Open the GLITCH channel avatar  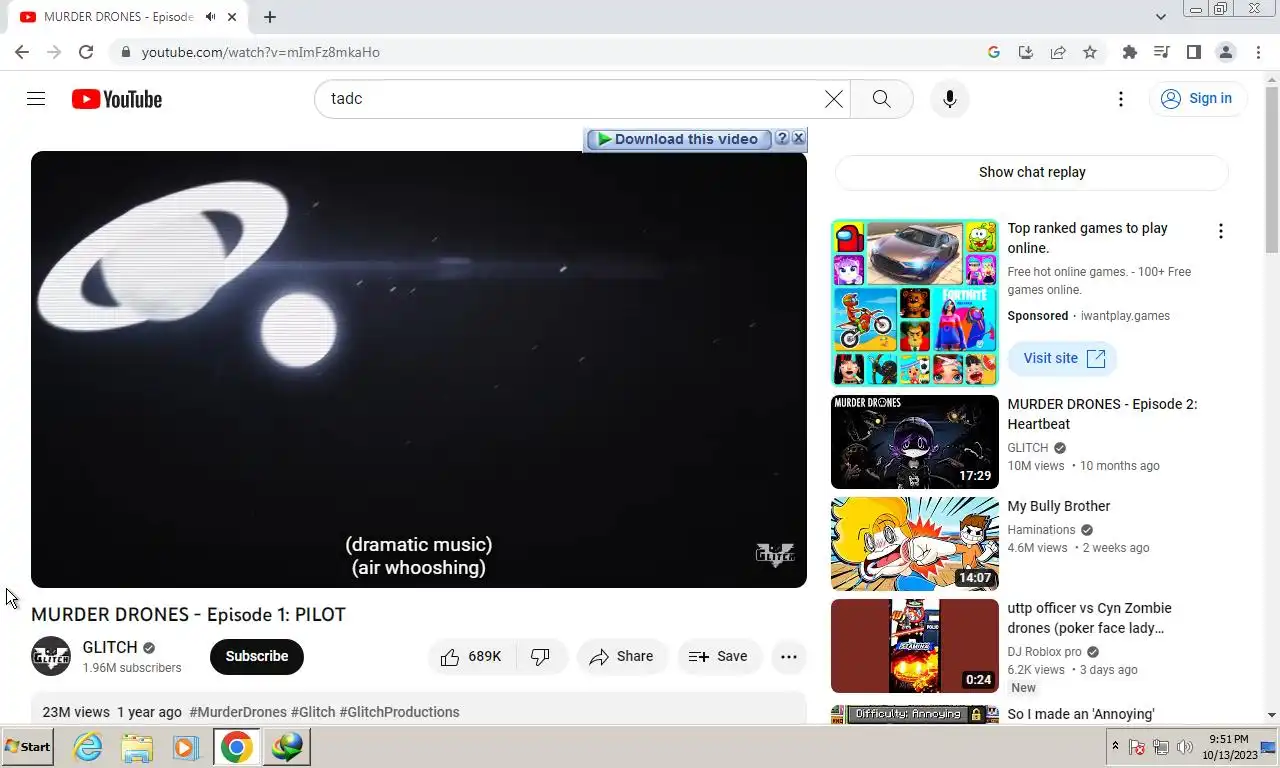pyautogui.click(x=51, y=656)
